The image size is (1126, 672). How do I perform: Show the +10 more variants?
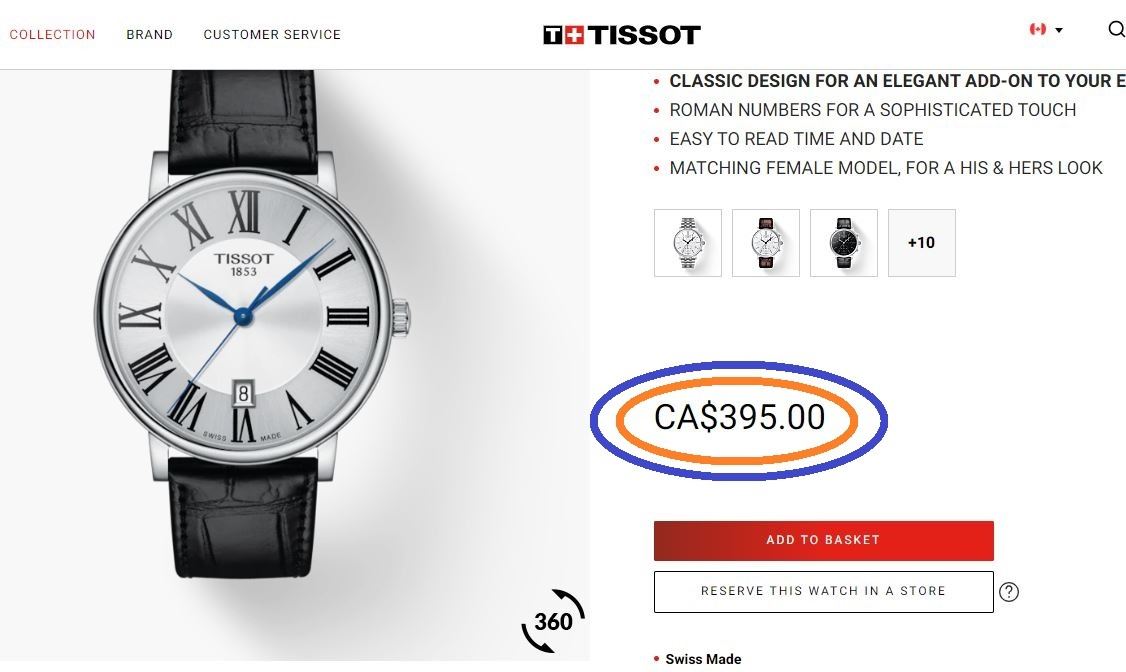922,243
